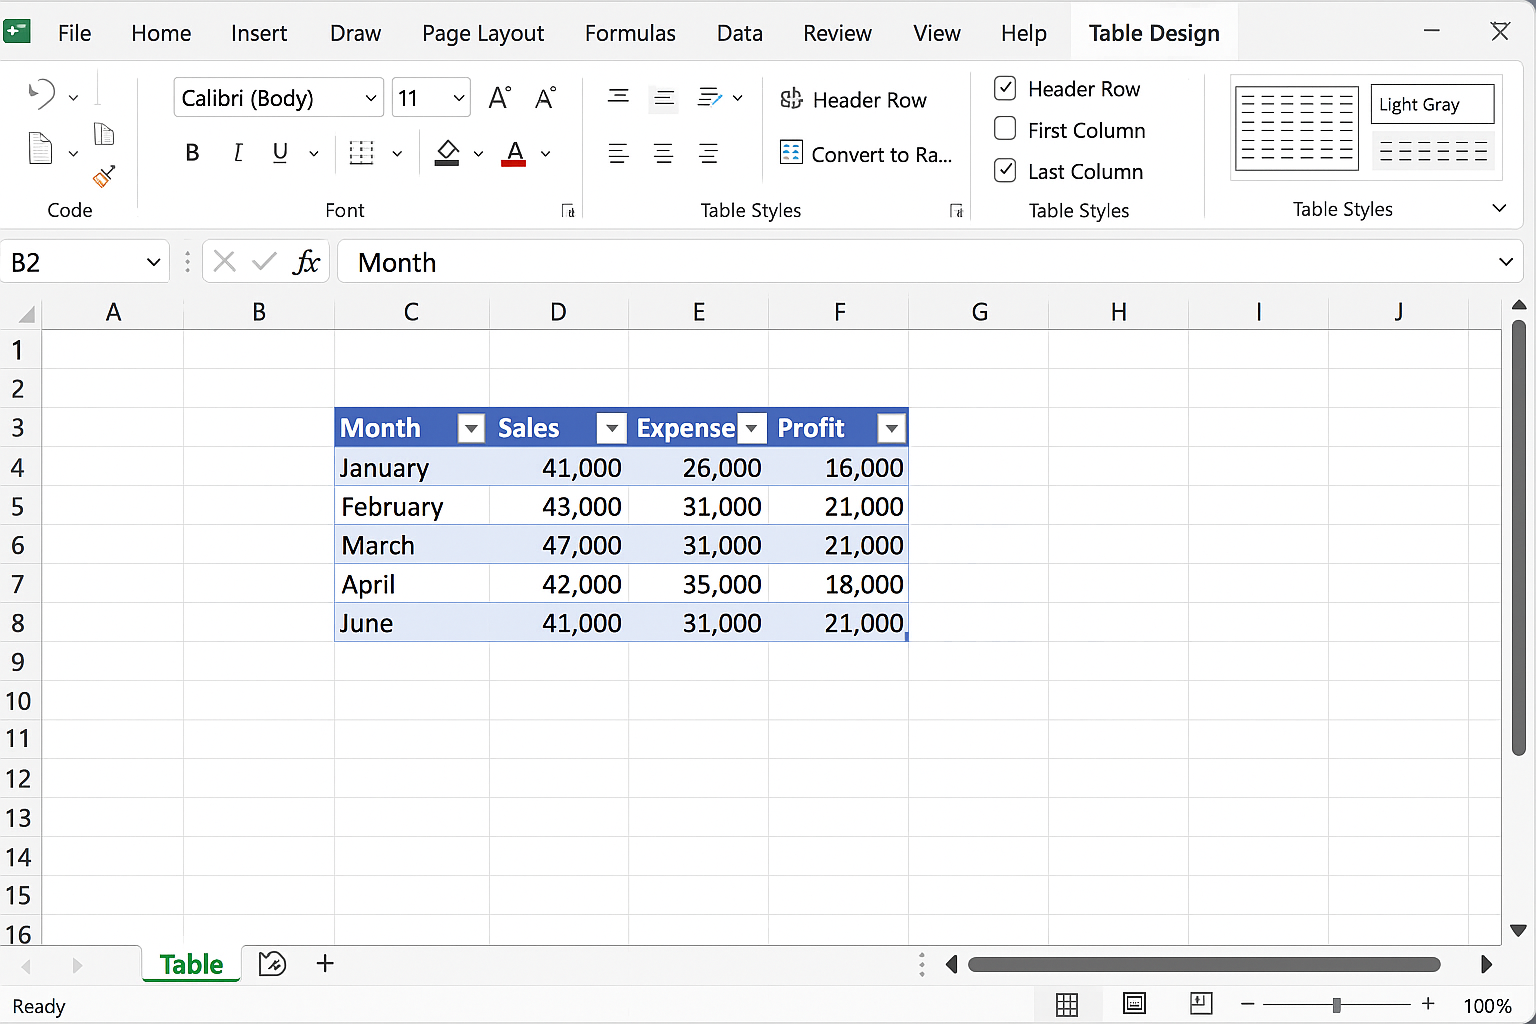Cancel entry with the X formula icon
Screen dimensions: 1536x1024
tap(224, 262)
